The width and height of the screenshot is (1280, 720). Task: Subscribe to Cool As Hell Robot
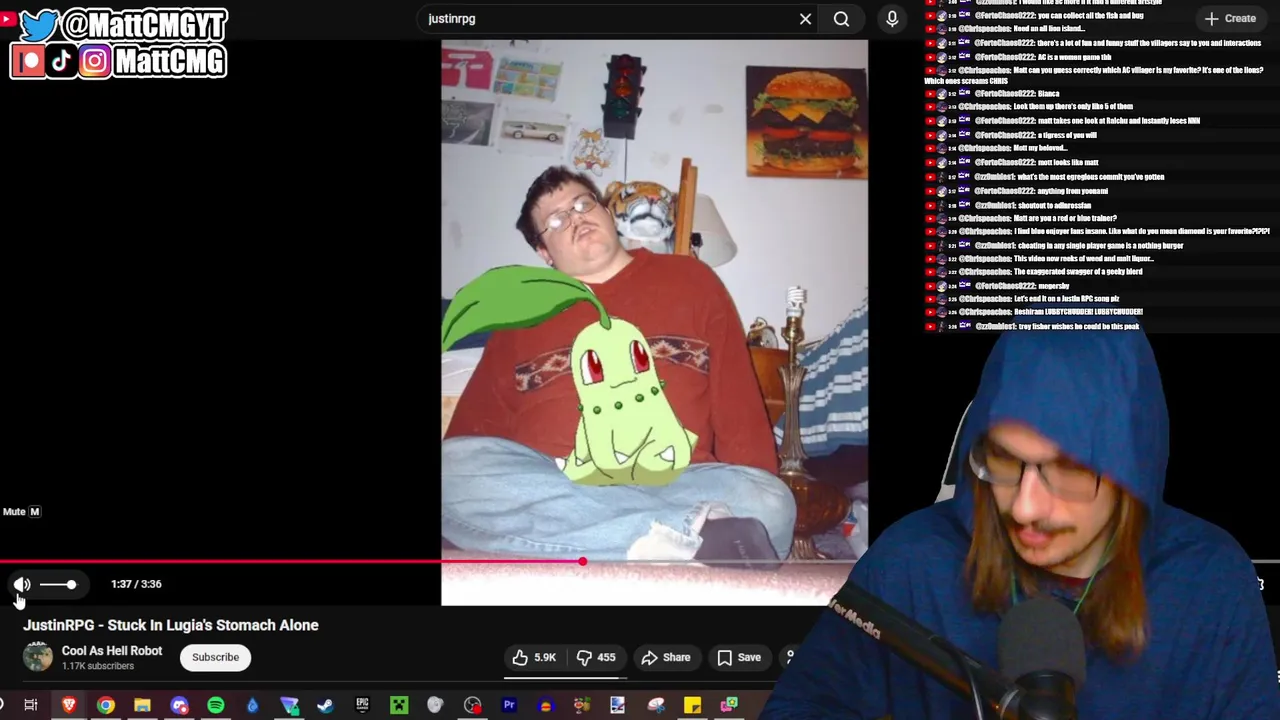(x=215, y=657)
